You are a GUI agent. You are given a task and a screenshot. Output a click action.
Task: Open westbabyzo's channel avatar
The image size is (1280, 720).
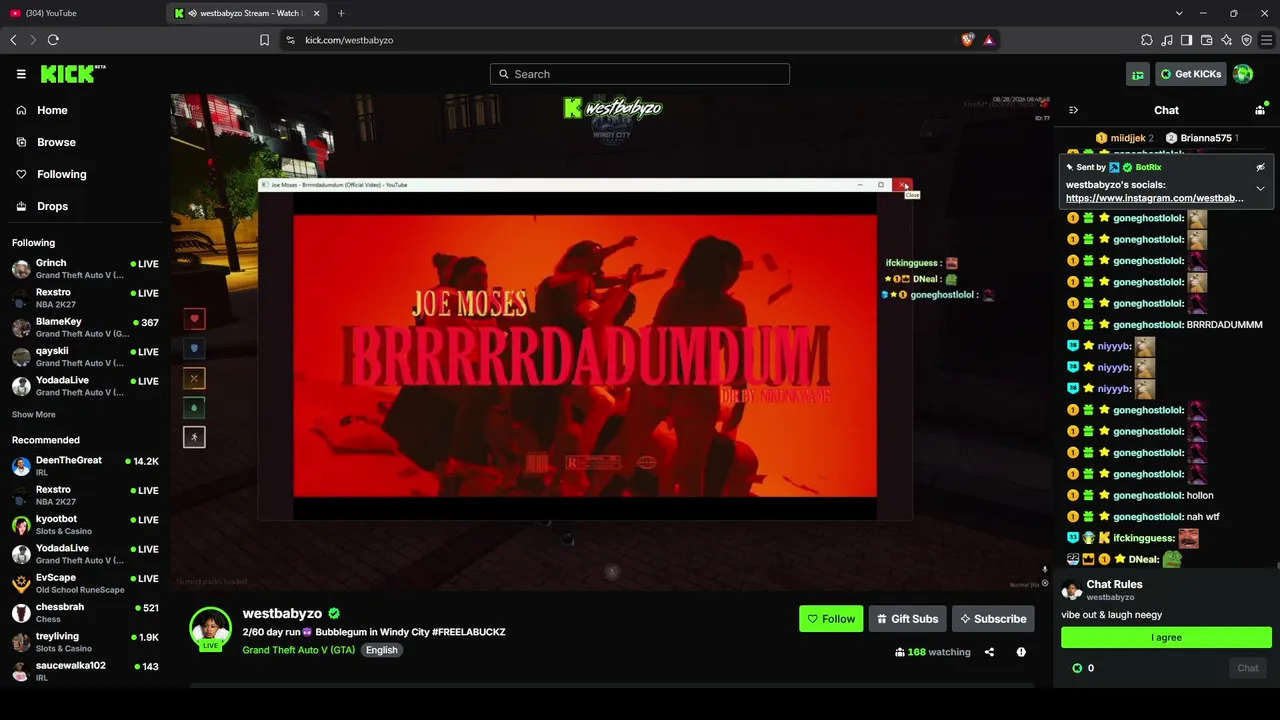(x=211, y=628)
